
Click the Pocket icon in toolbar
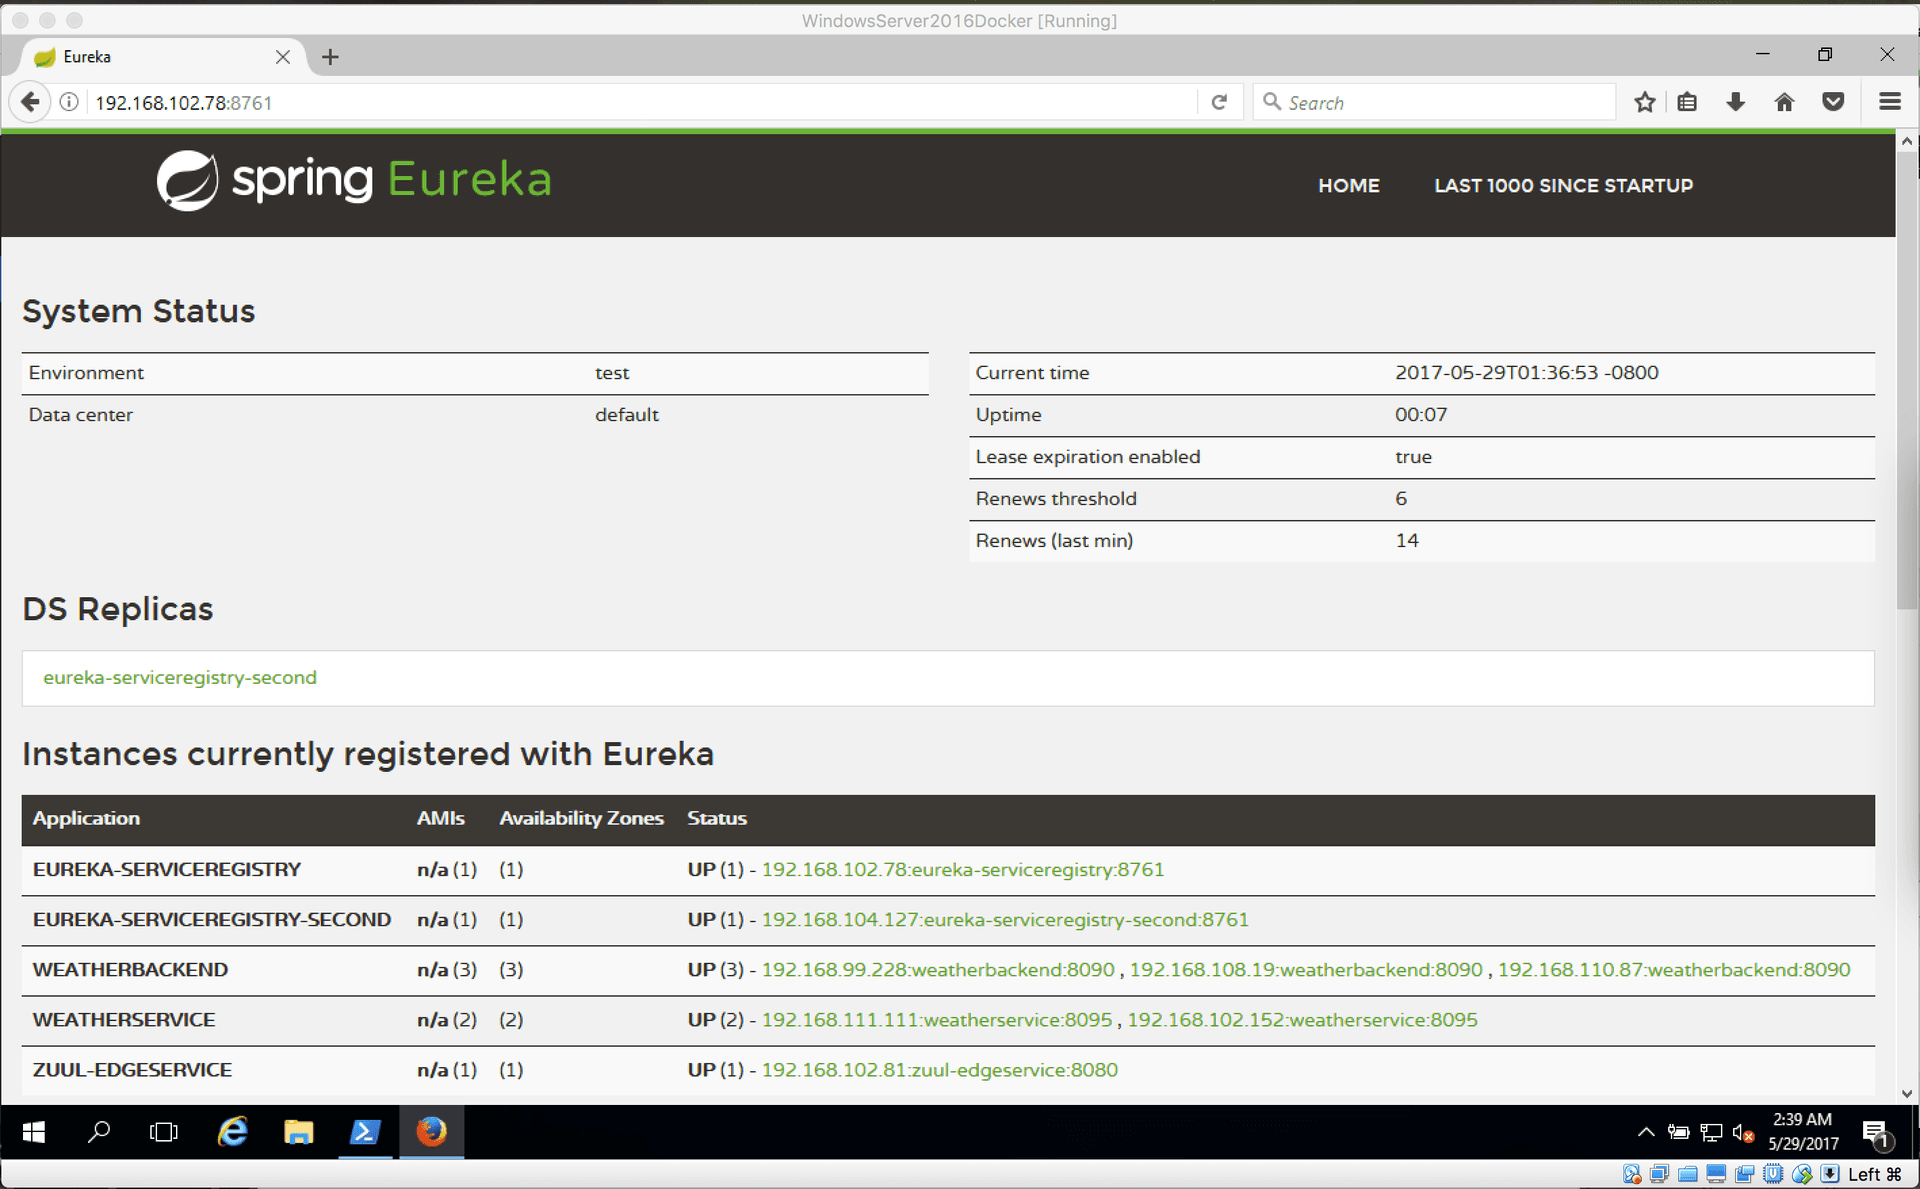click(x=1832, y=102)
